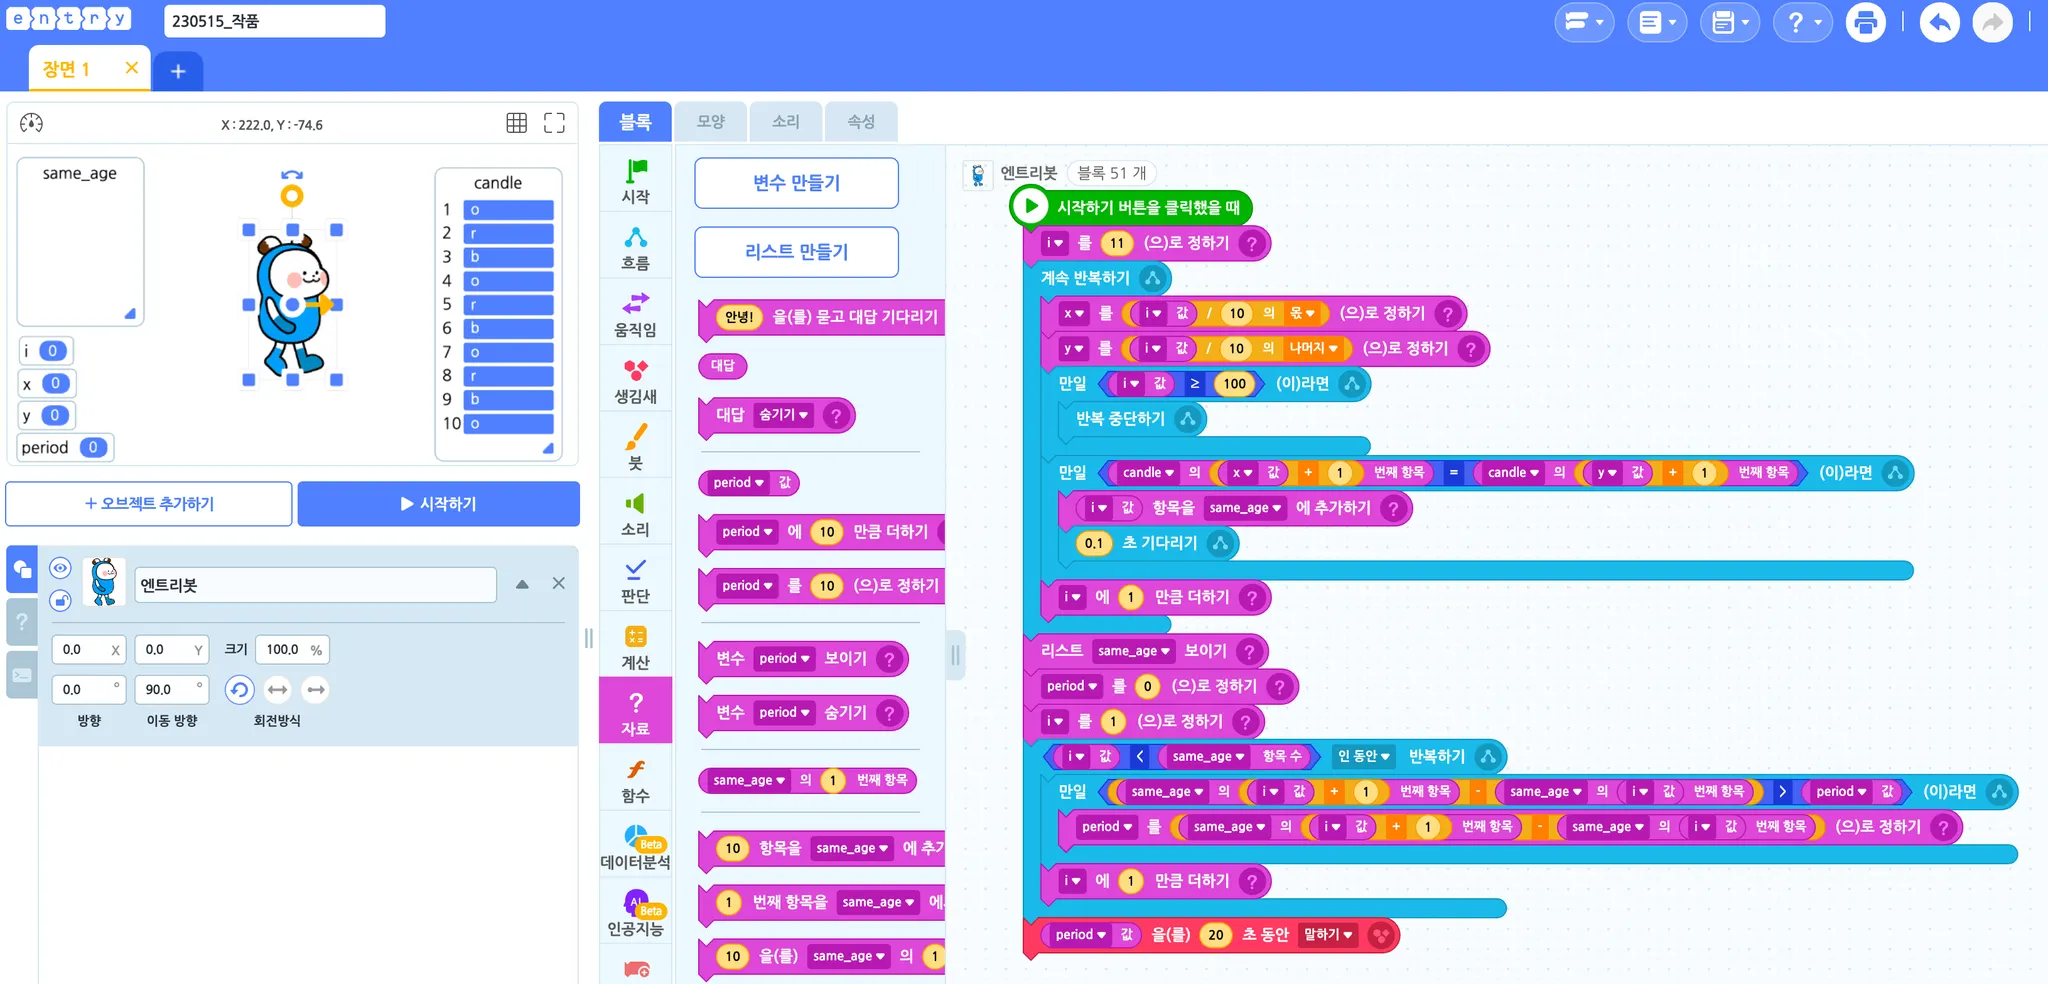Screen dimensions: 2048x984
Task: Open the block coding mode dropdown
Action: point(1584,22)
